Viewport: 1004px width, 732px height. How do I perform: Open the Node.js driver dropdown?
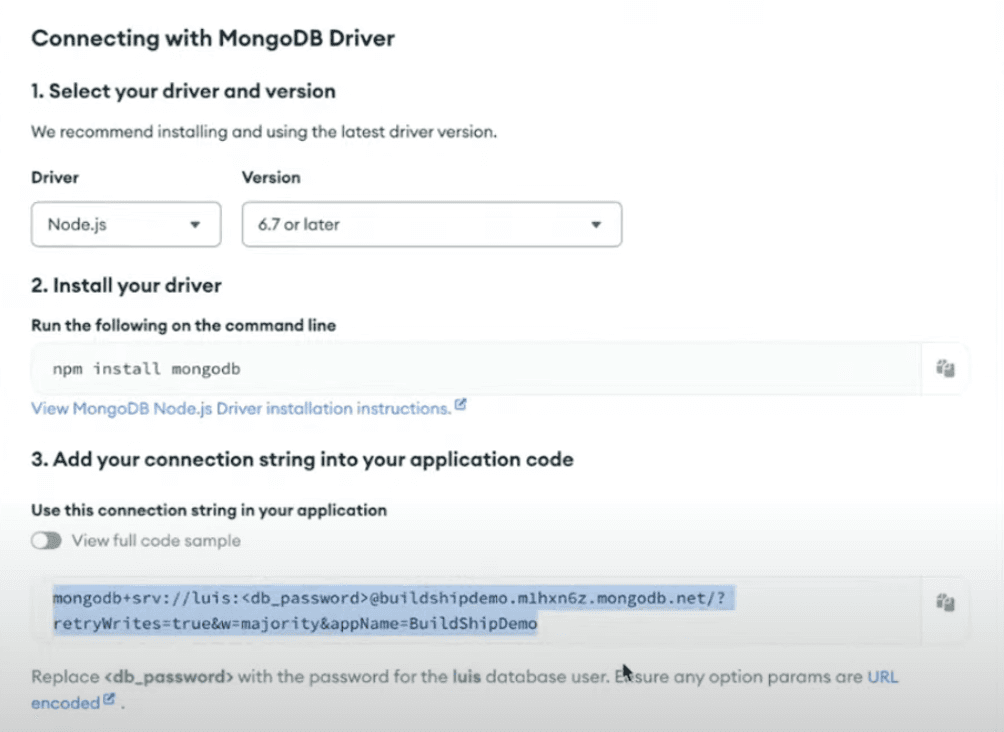tap(126, 224)
